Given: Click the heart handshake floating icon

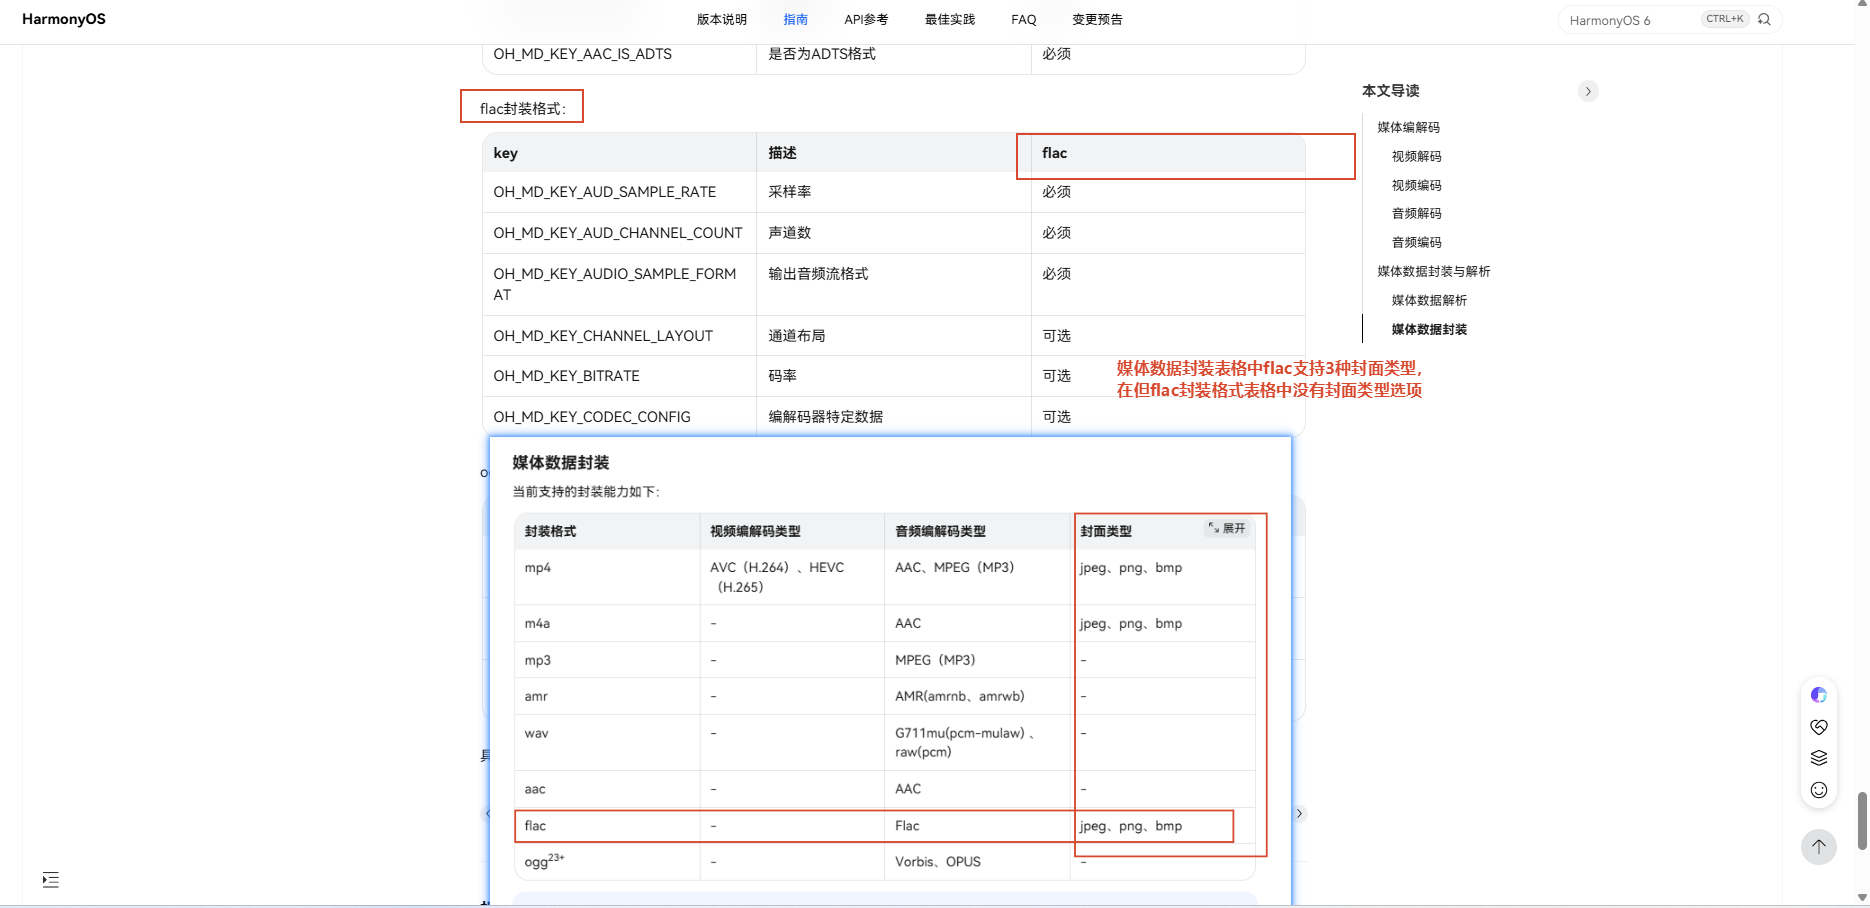Looking at the screenshot, I should coord(1819,727).
